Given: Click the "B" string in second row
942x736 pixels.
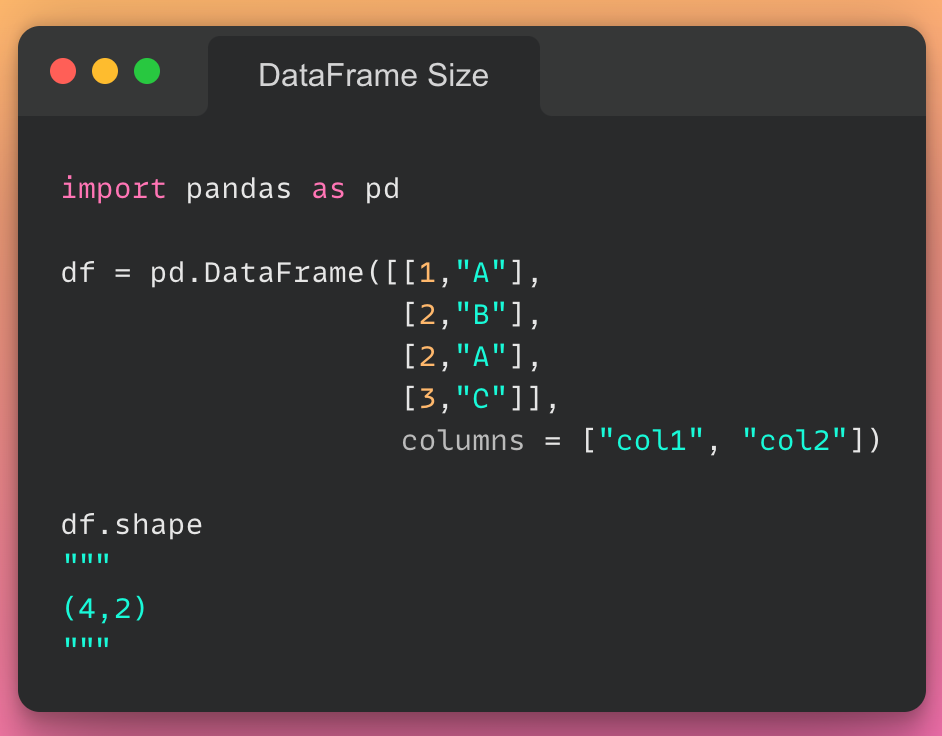Looking at the screenshot, I should click(481, 314).
